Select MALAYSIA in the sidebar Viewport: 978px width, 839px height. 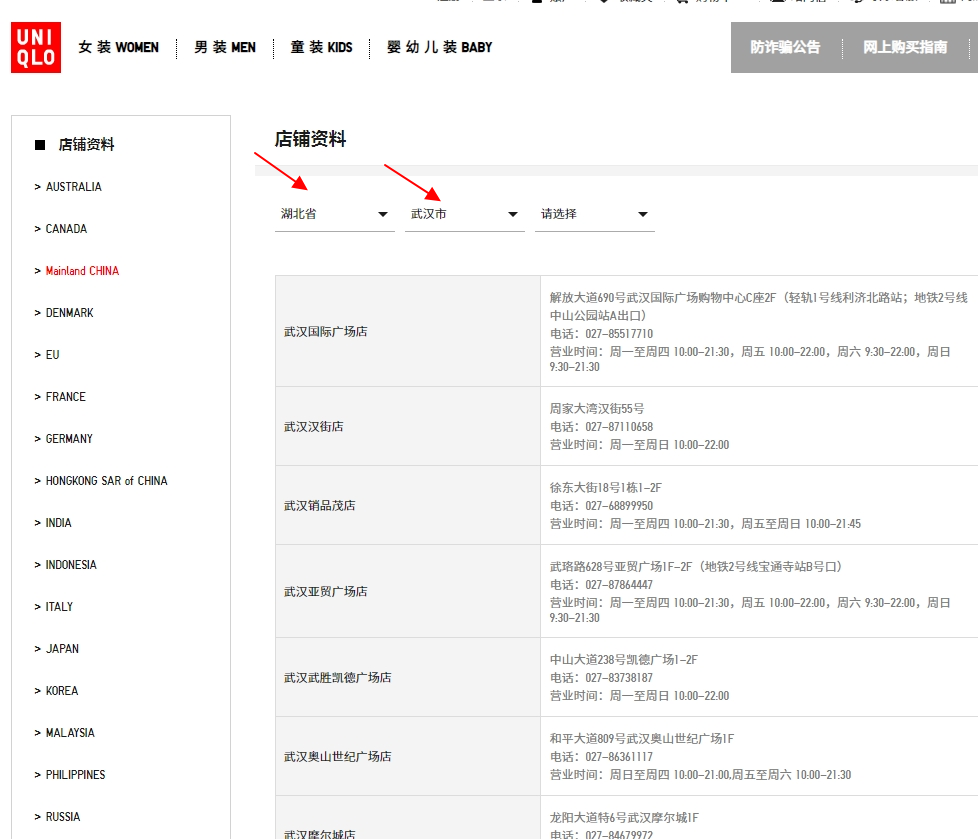70,733
